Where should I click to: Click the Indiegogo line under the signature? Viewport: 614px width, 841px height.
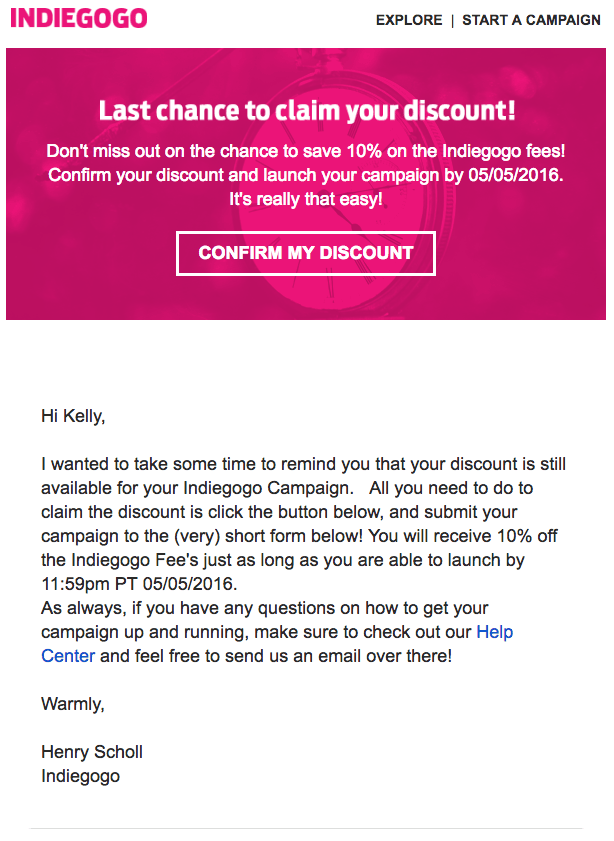(80, 776)
